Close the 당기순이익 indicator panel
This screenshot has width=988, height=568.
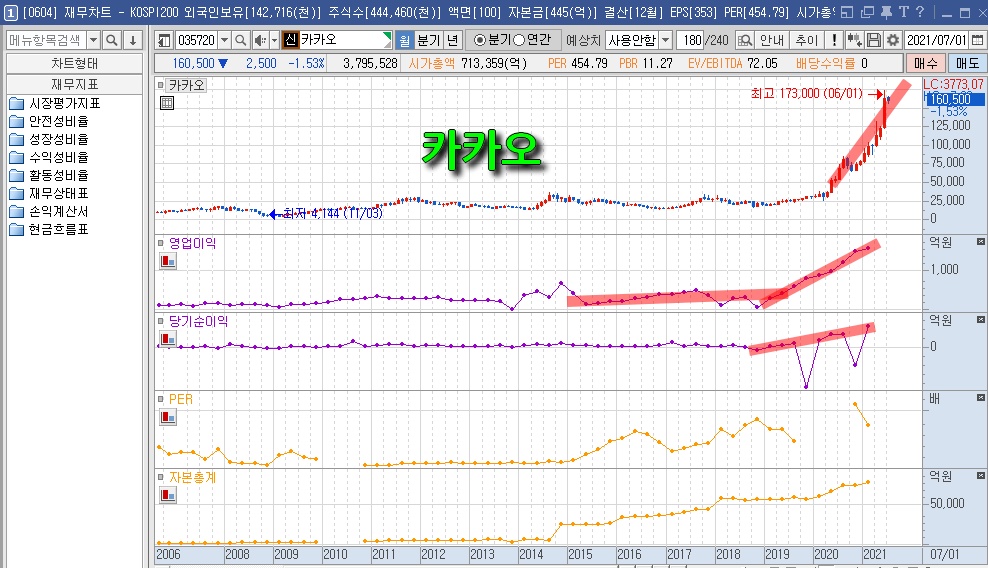tap(980, 320)
